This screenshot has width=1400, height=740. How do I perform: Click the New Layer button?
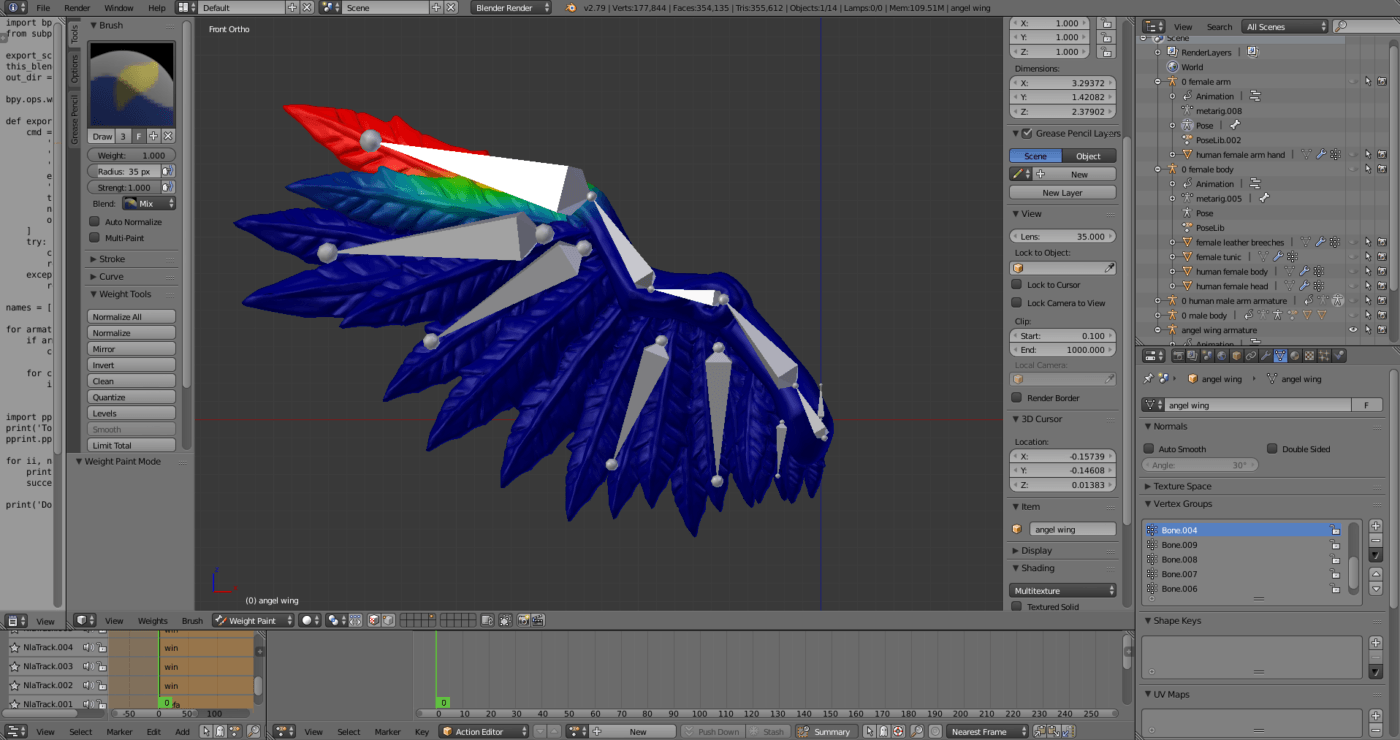coord(1062,193)
